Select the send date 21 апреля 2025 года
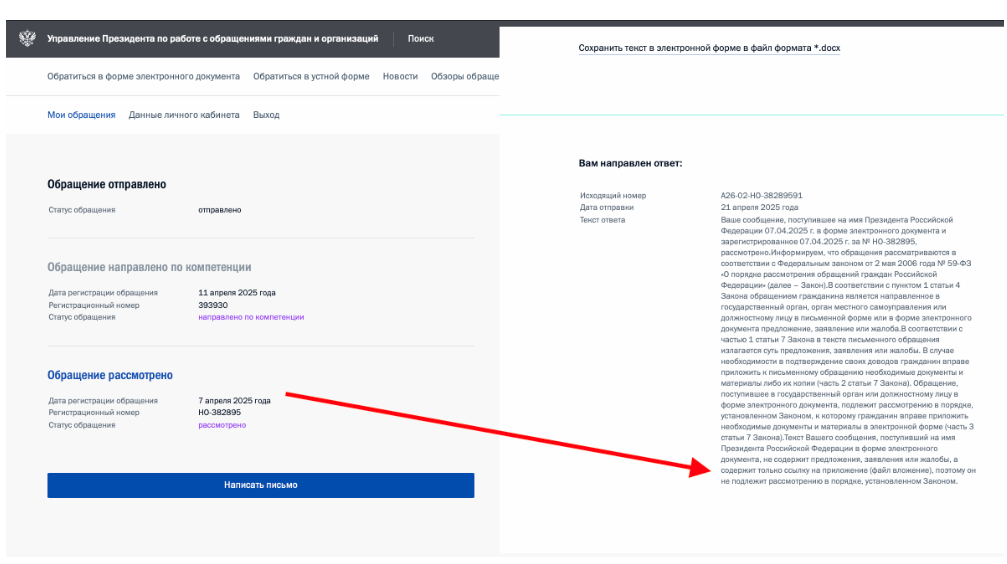1007x564 pixels. (x=759, y=207)
